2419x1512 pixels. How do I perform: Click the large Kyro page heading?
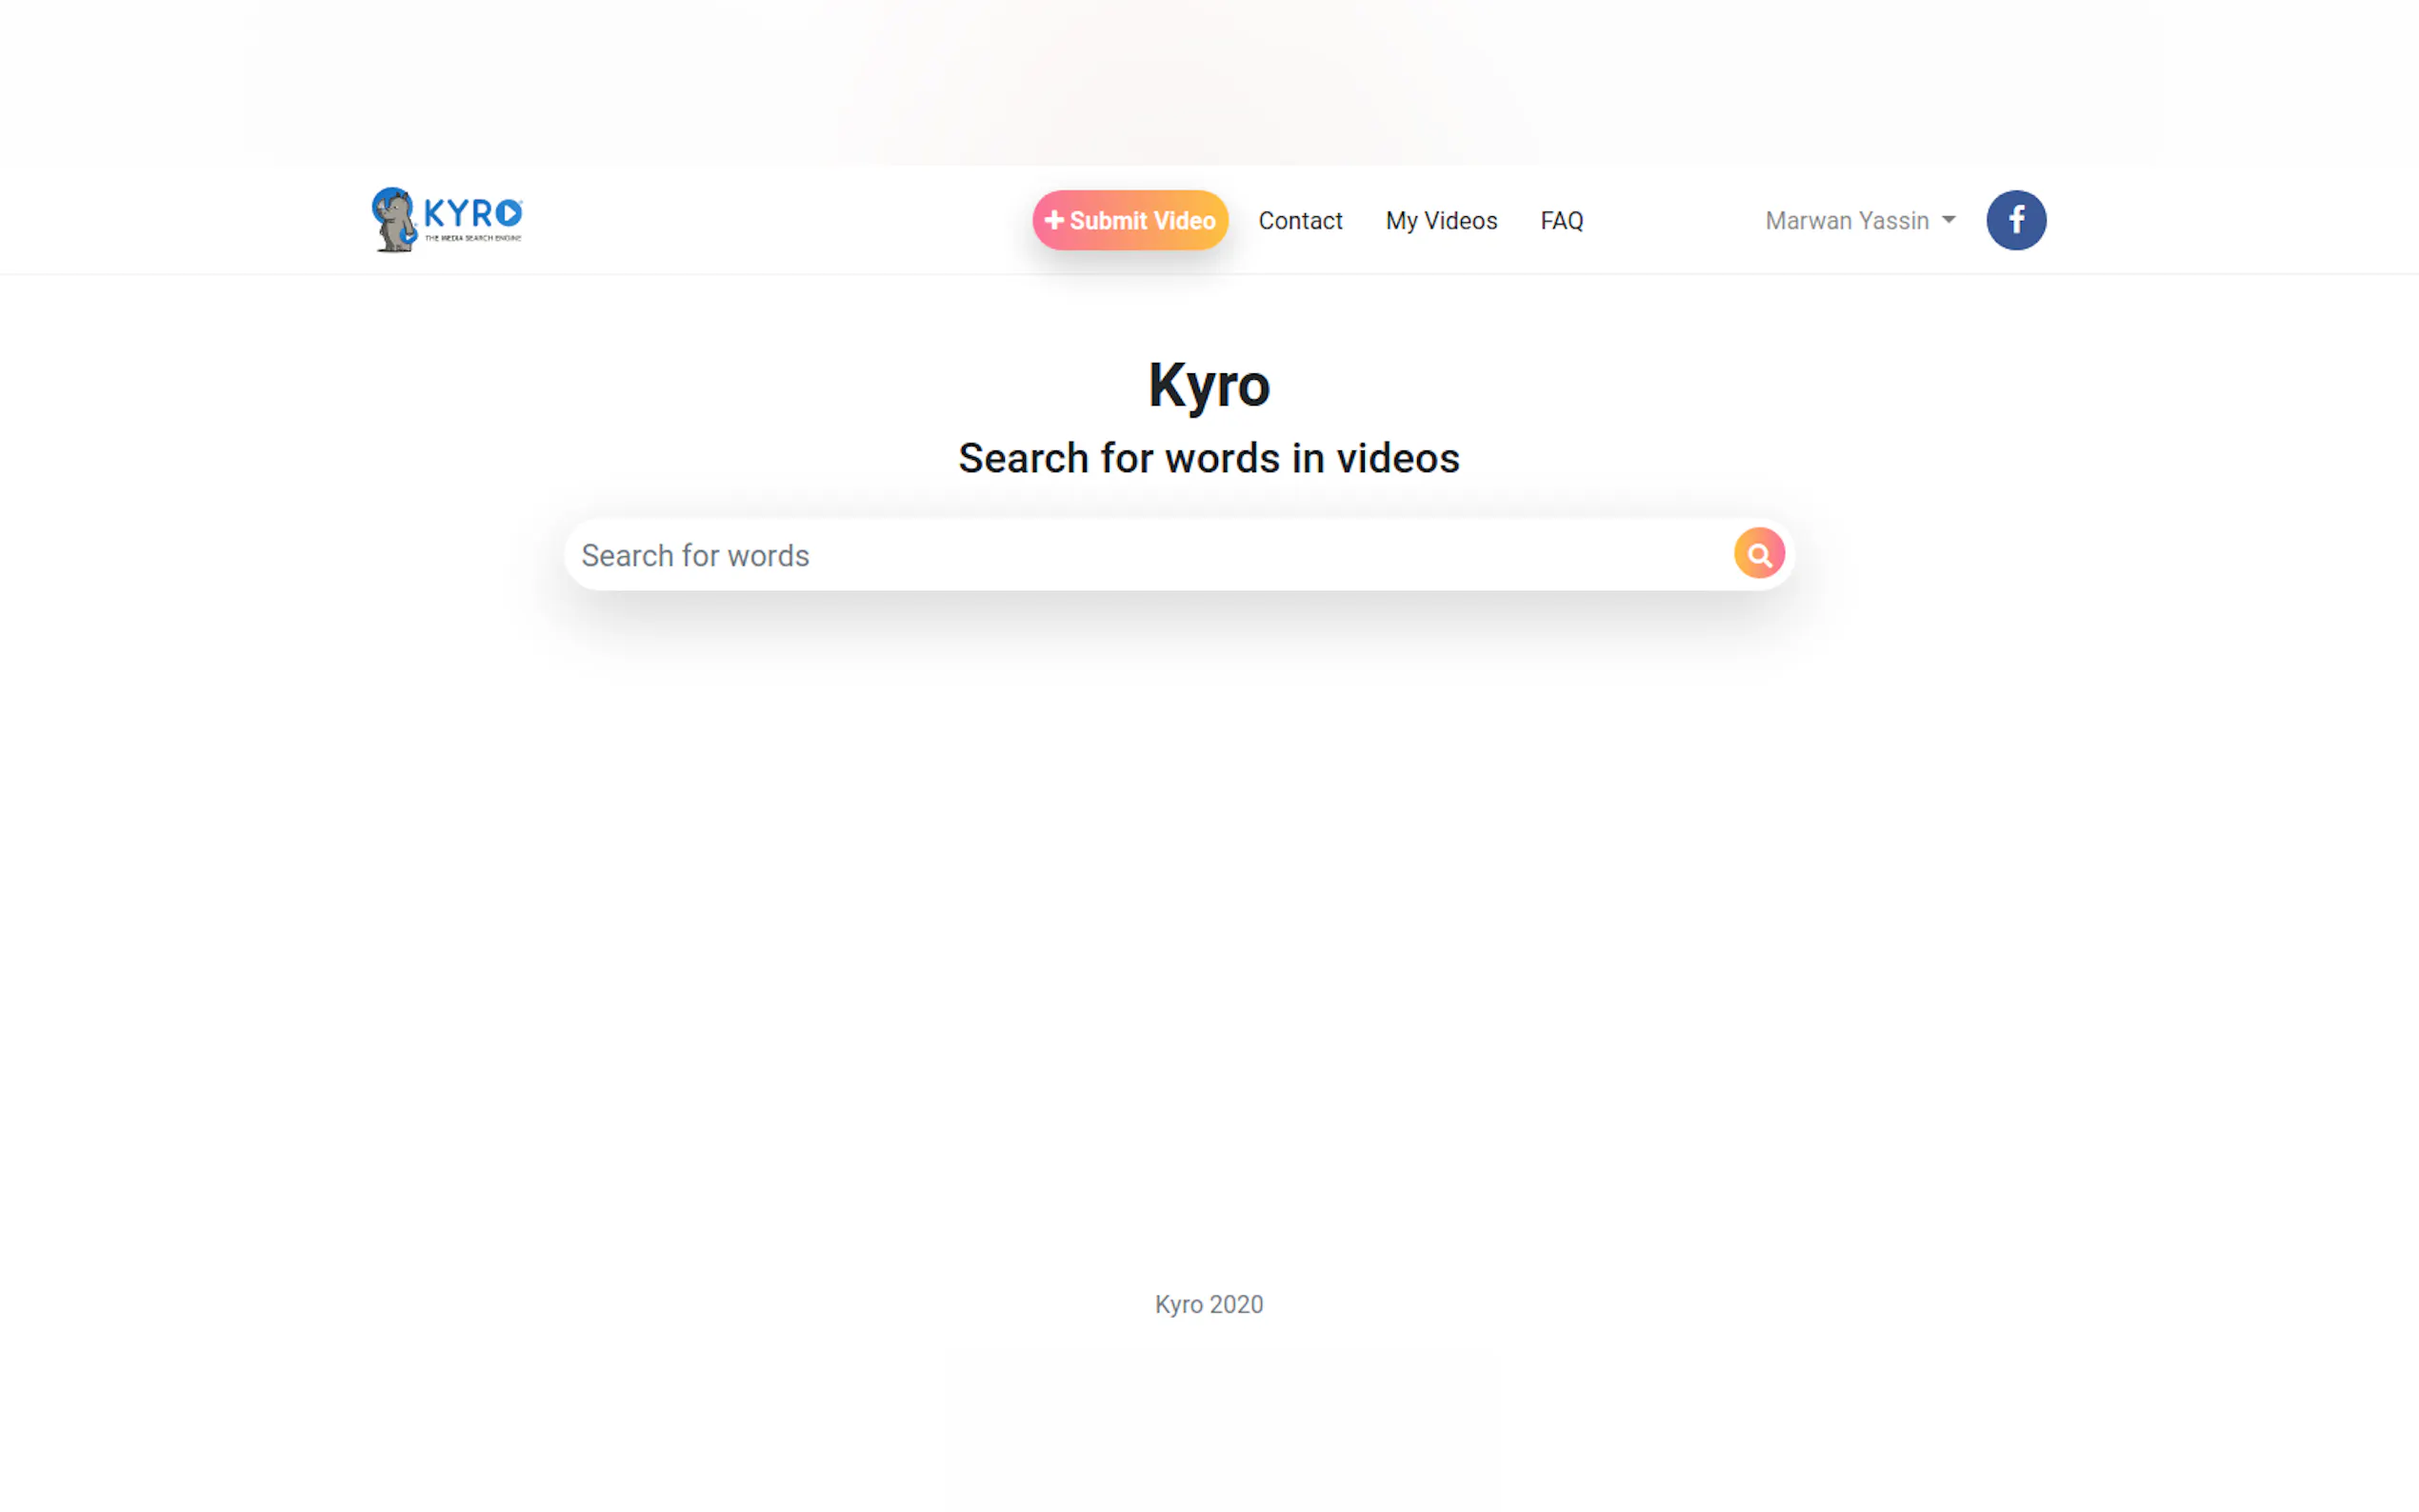tap(1208, 385)
